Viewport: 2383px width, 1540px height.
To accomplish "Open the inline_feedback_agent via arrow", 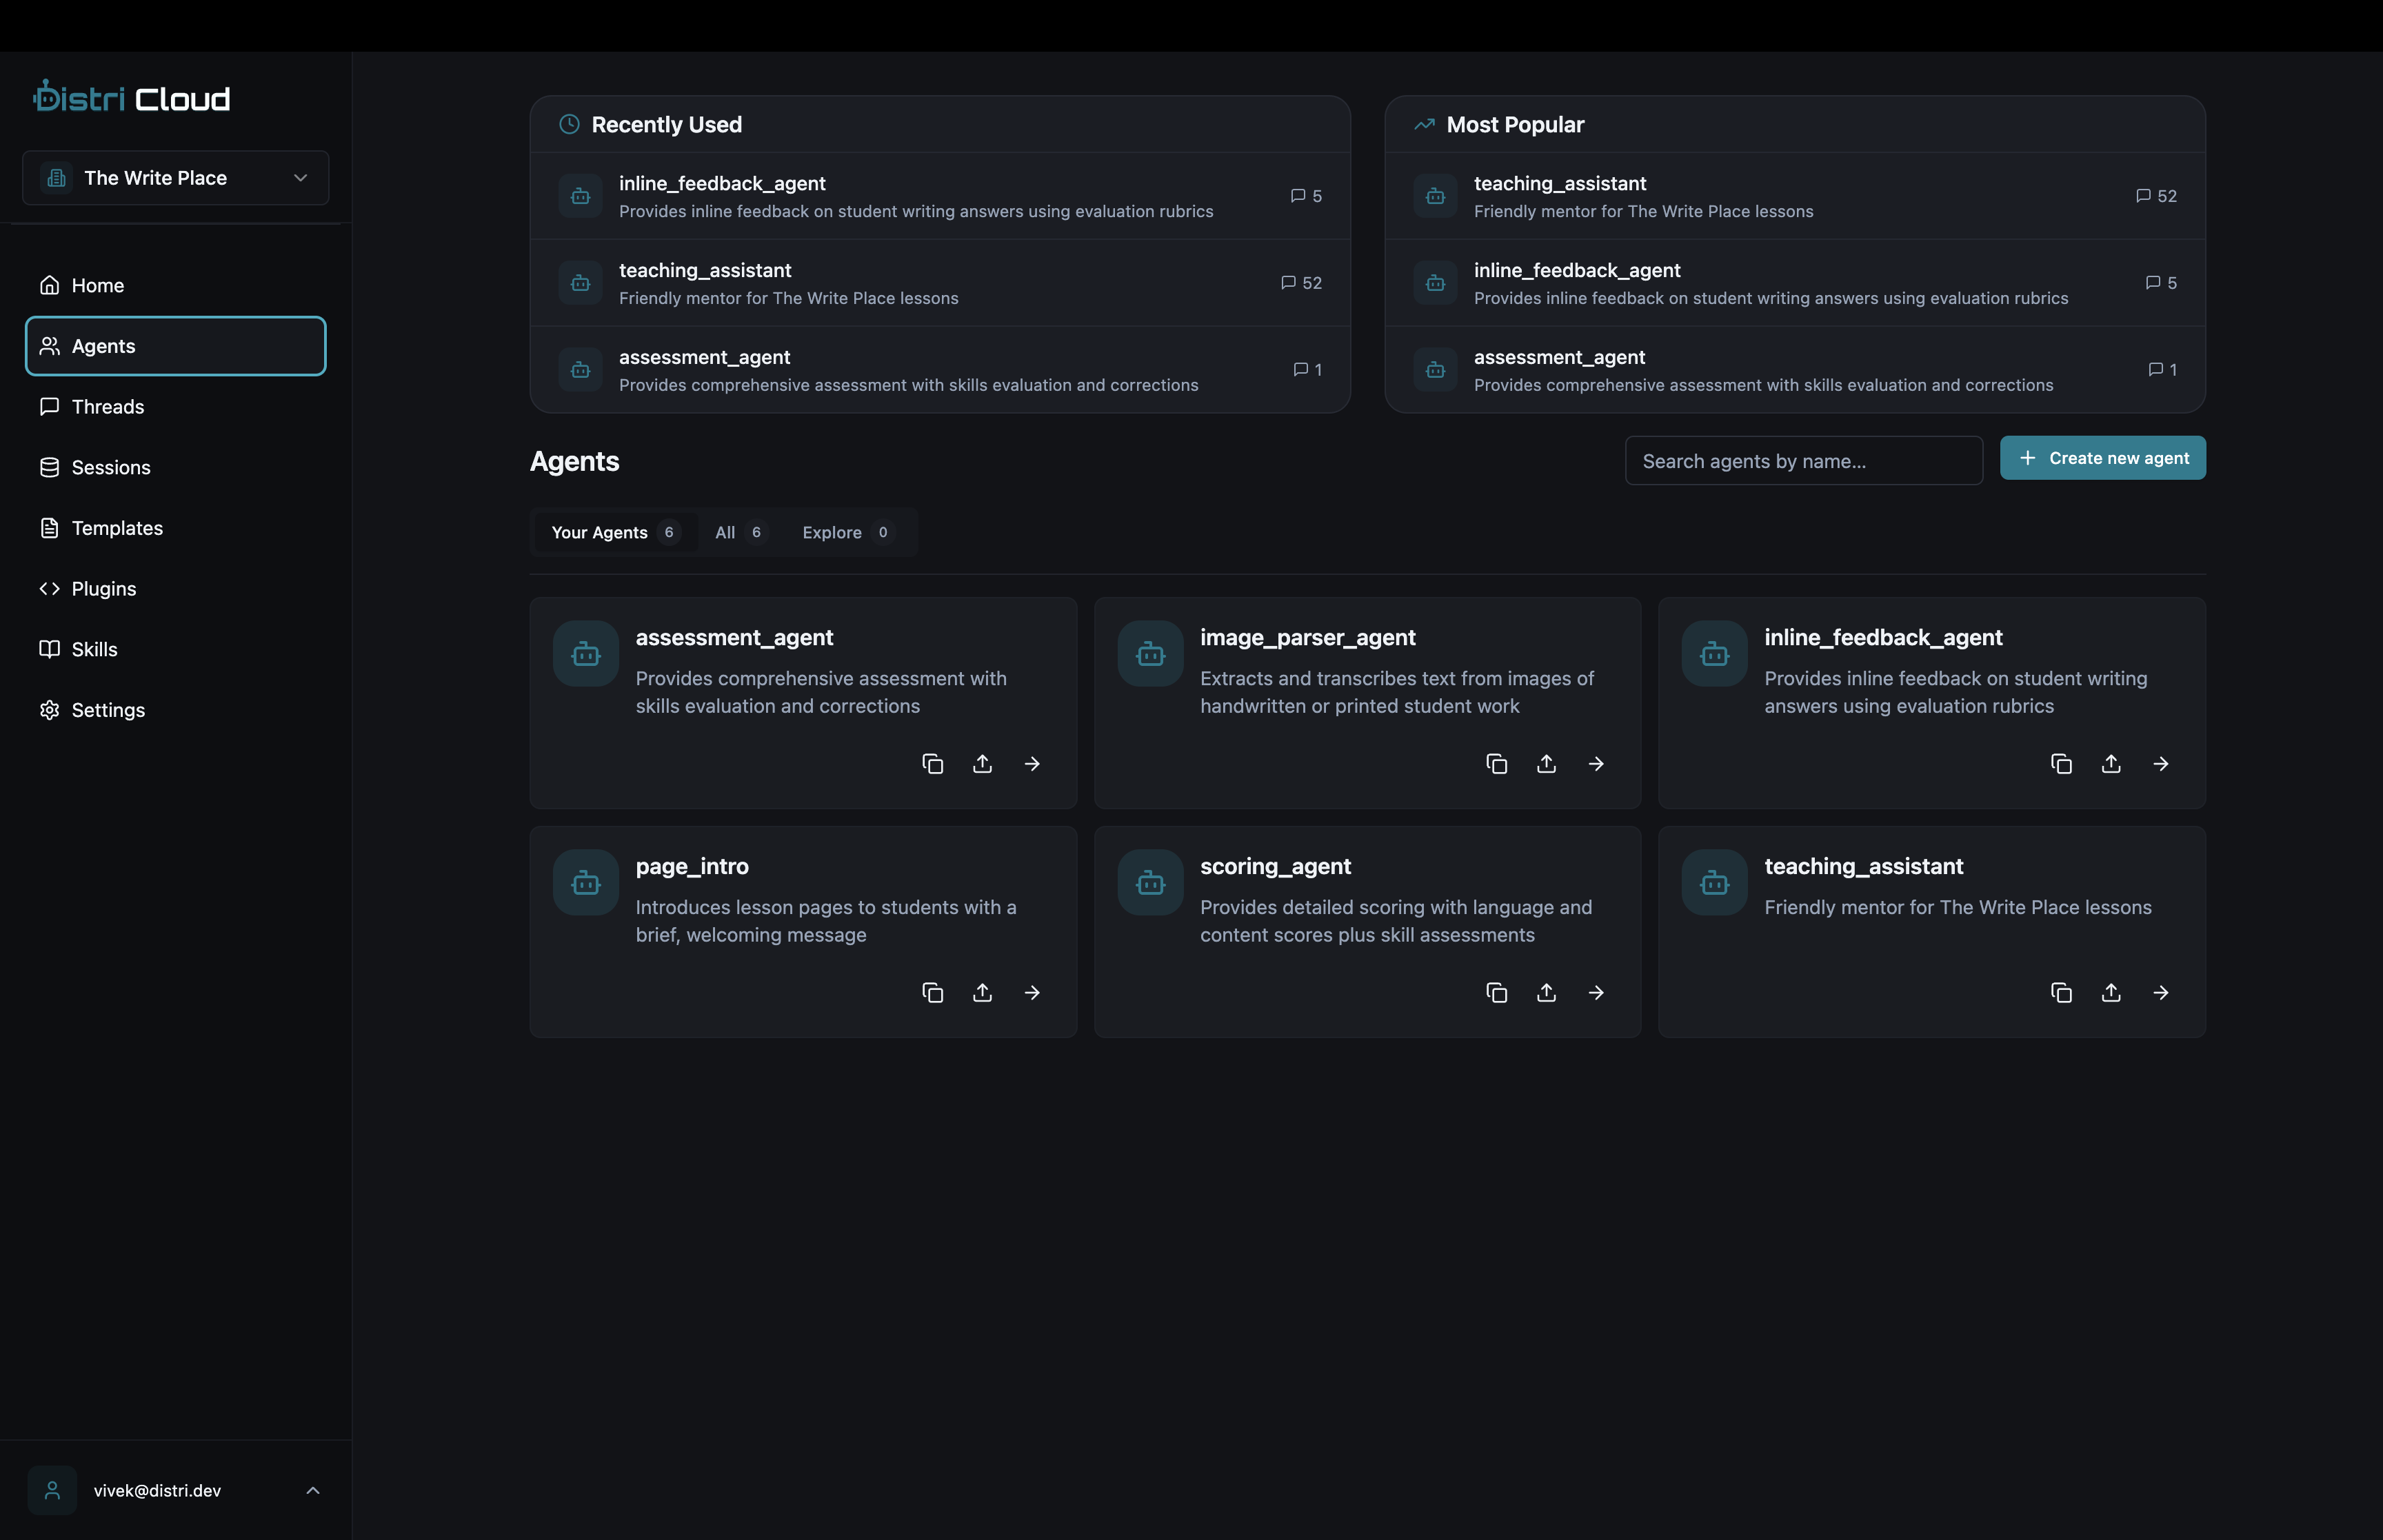I will (x=2161, y=763).
